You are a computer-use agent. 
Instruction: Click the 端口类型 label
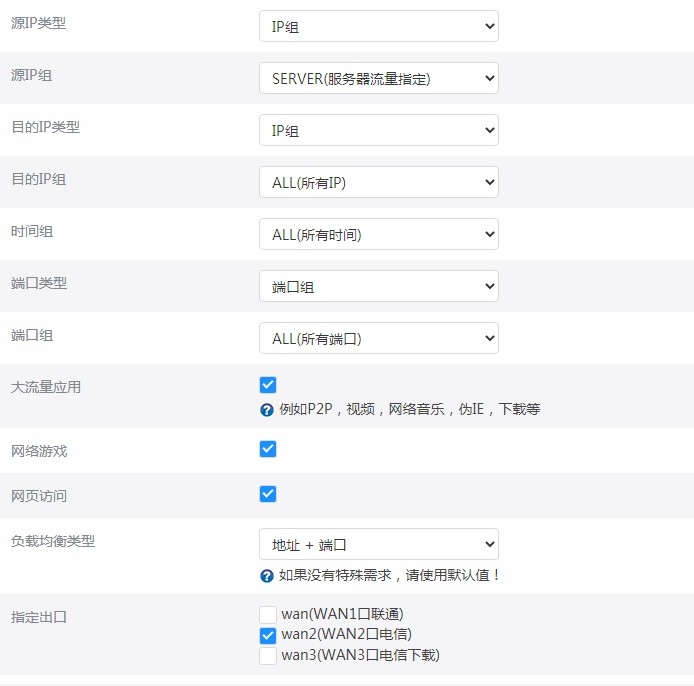pos(39,283)
